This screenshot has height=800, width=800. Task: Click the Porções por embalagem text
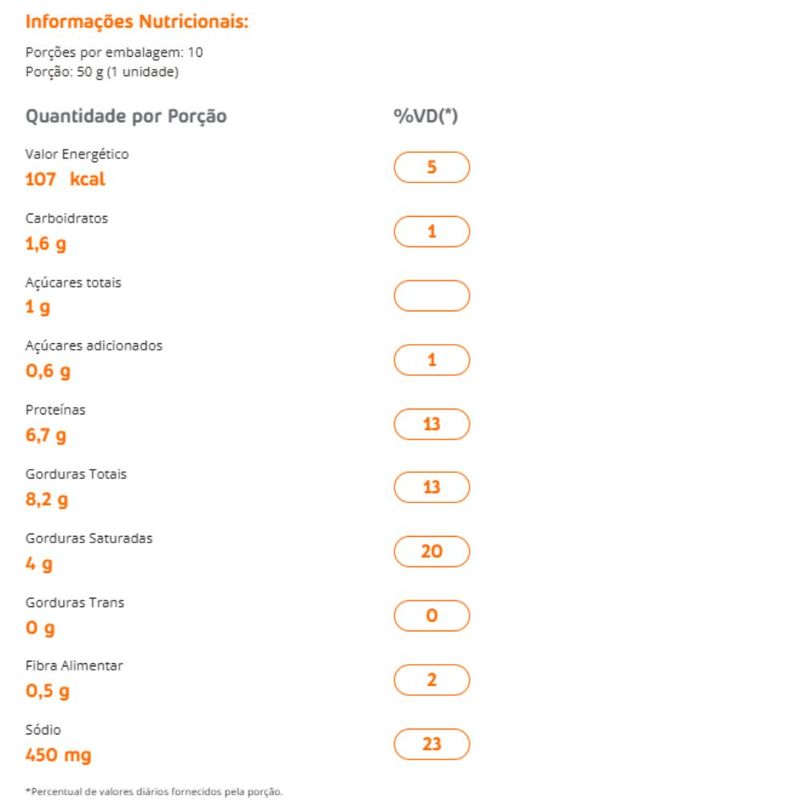coord(114,53)
